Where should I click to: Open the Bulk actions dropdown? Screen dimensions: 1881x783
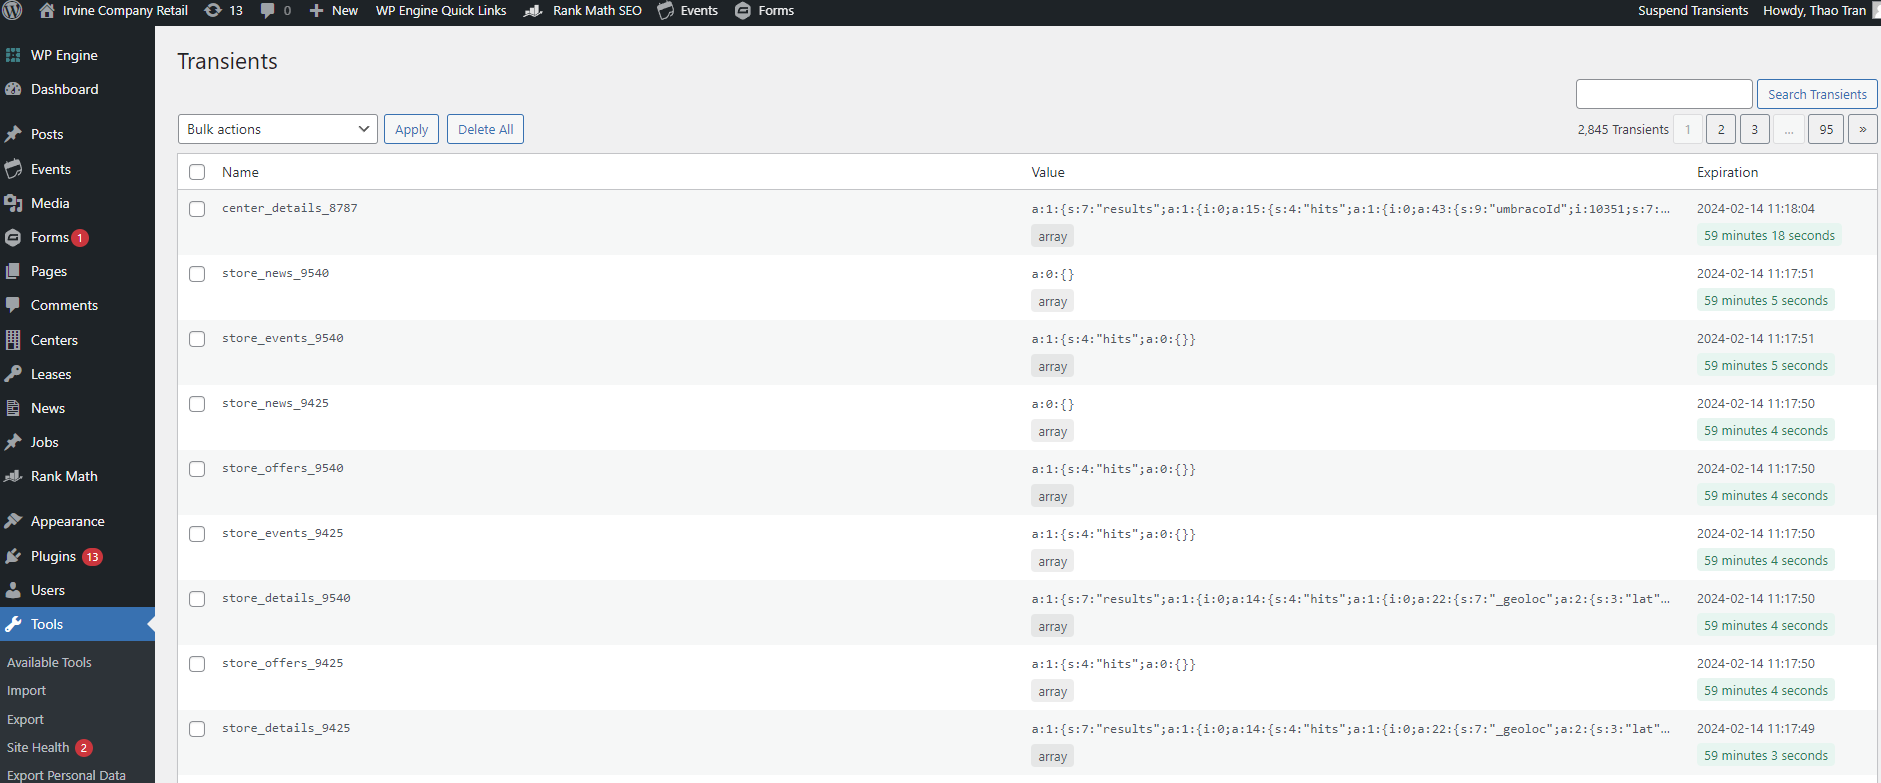tap(277, 129)
